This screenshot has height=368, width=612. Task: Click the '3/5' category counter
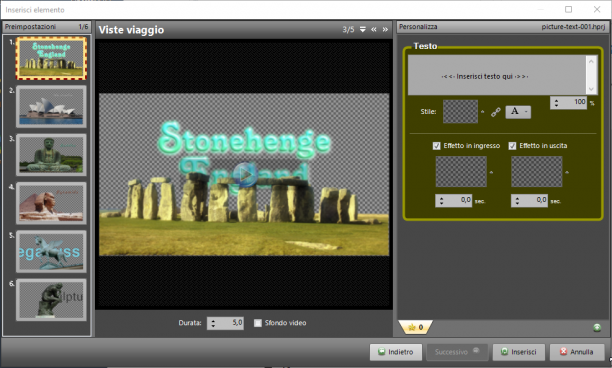pos(348,30)
